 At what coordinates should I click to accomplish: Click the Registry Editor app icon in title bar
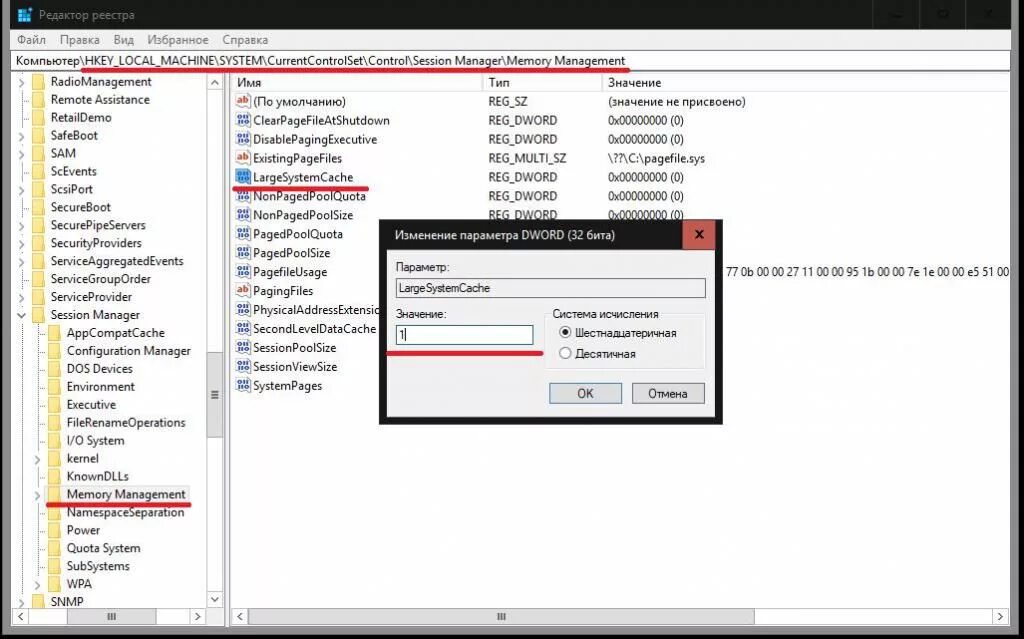(x=24, y=14)
